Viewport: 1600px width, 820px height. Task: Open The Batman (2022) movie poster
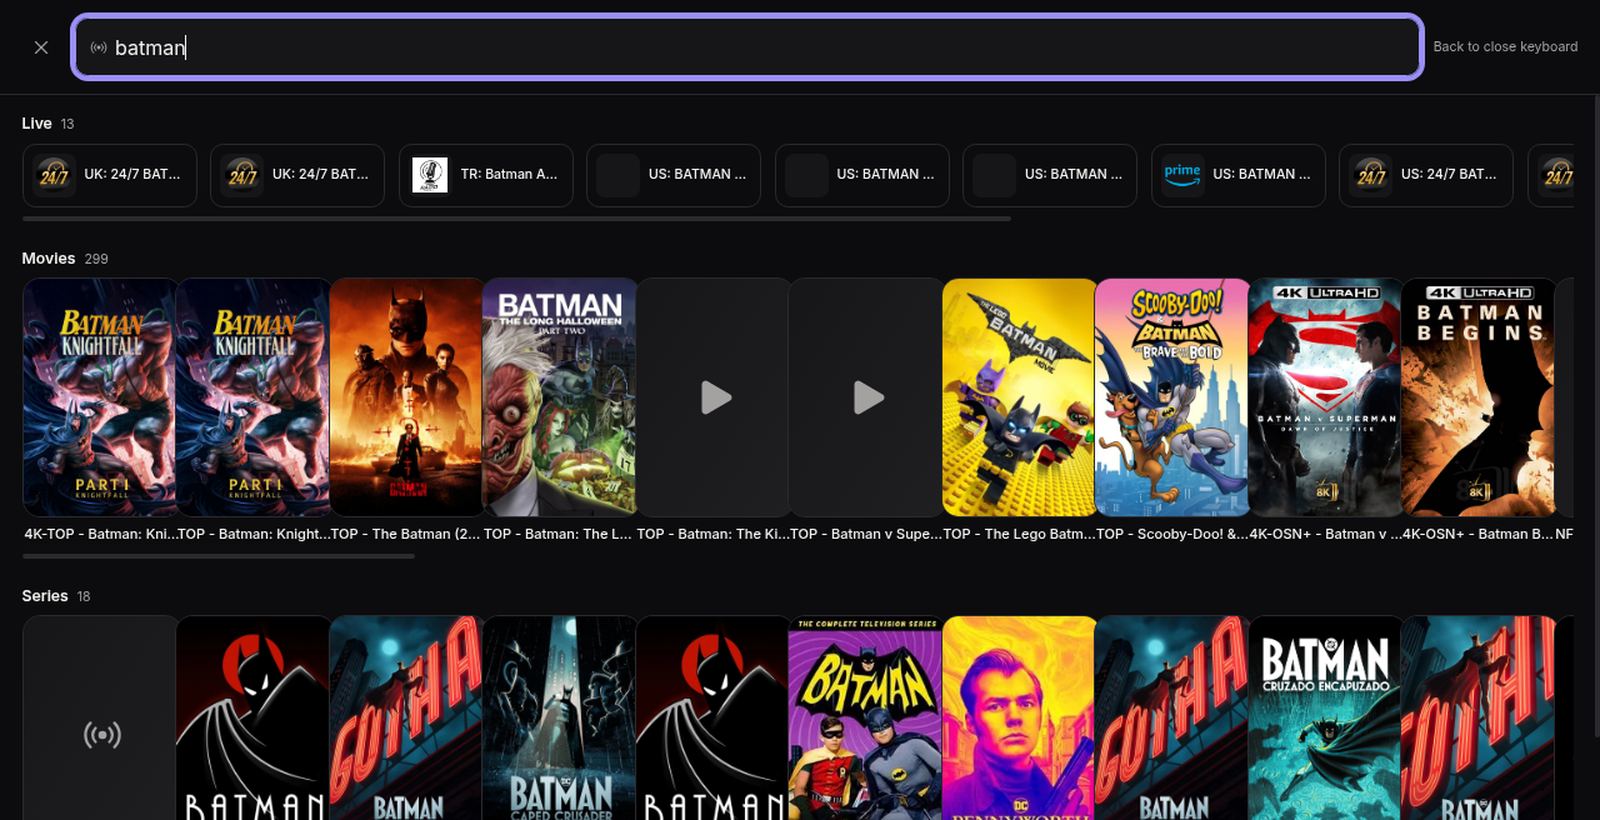click(x=406, y=397)
